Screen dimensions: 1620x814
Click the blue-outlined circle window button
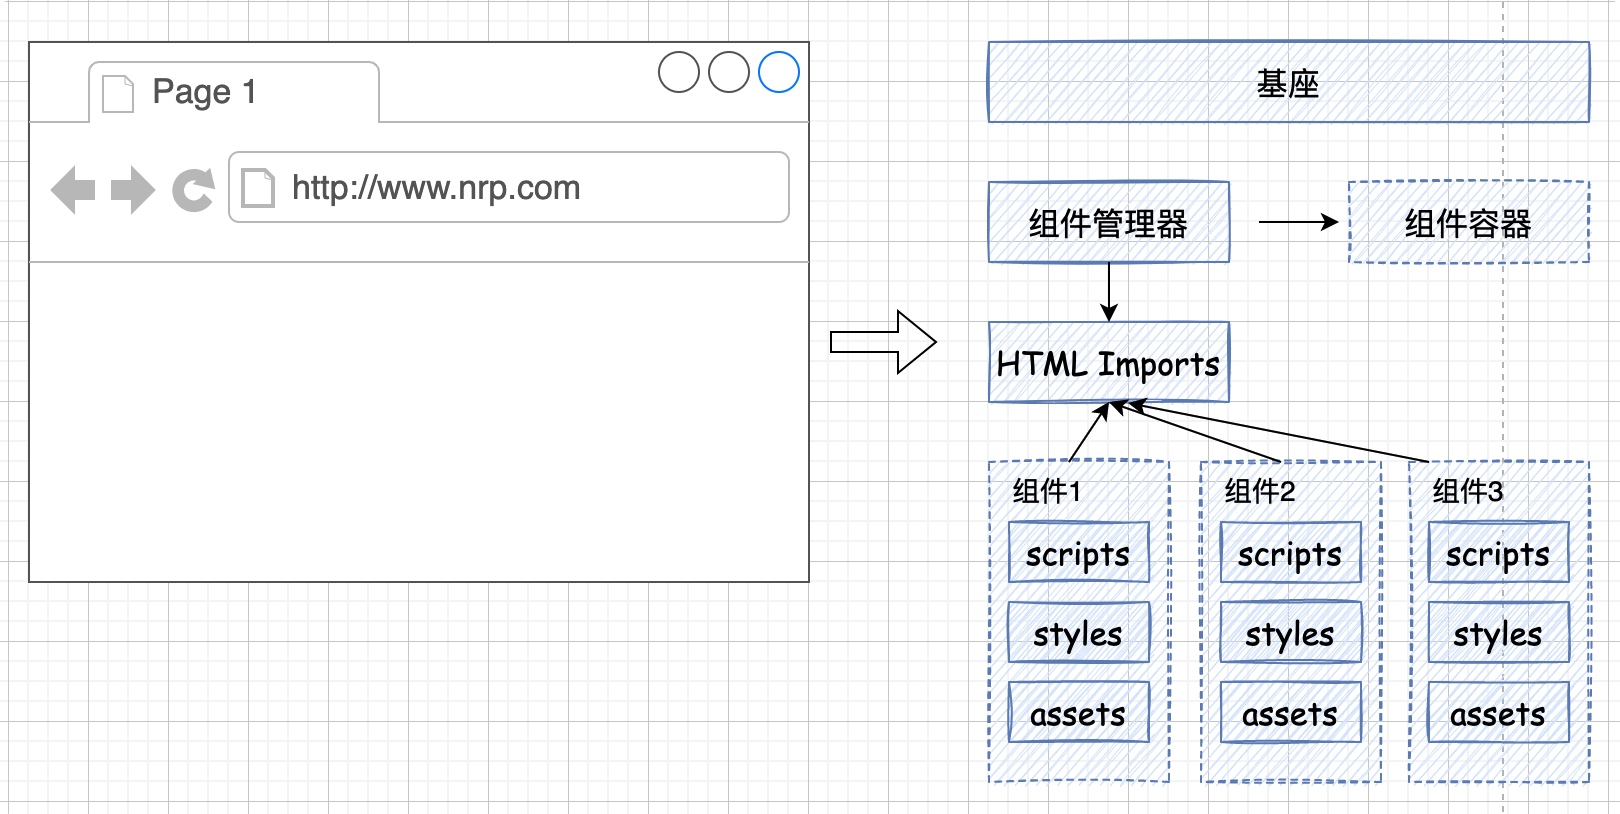[x=779, y=72]
